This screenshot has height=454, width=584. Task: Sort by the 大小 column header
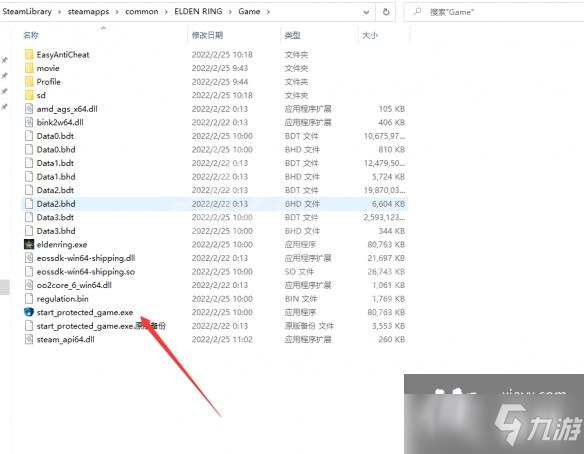(370, 35)
